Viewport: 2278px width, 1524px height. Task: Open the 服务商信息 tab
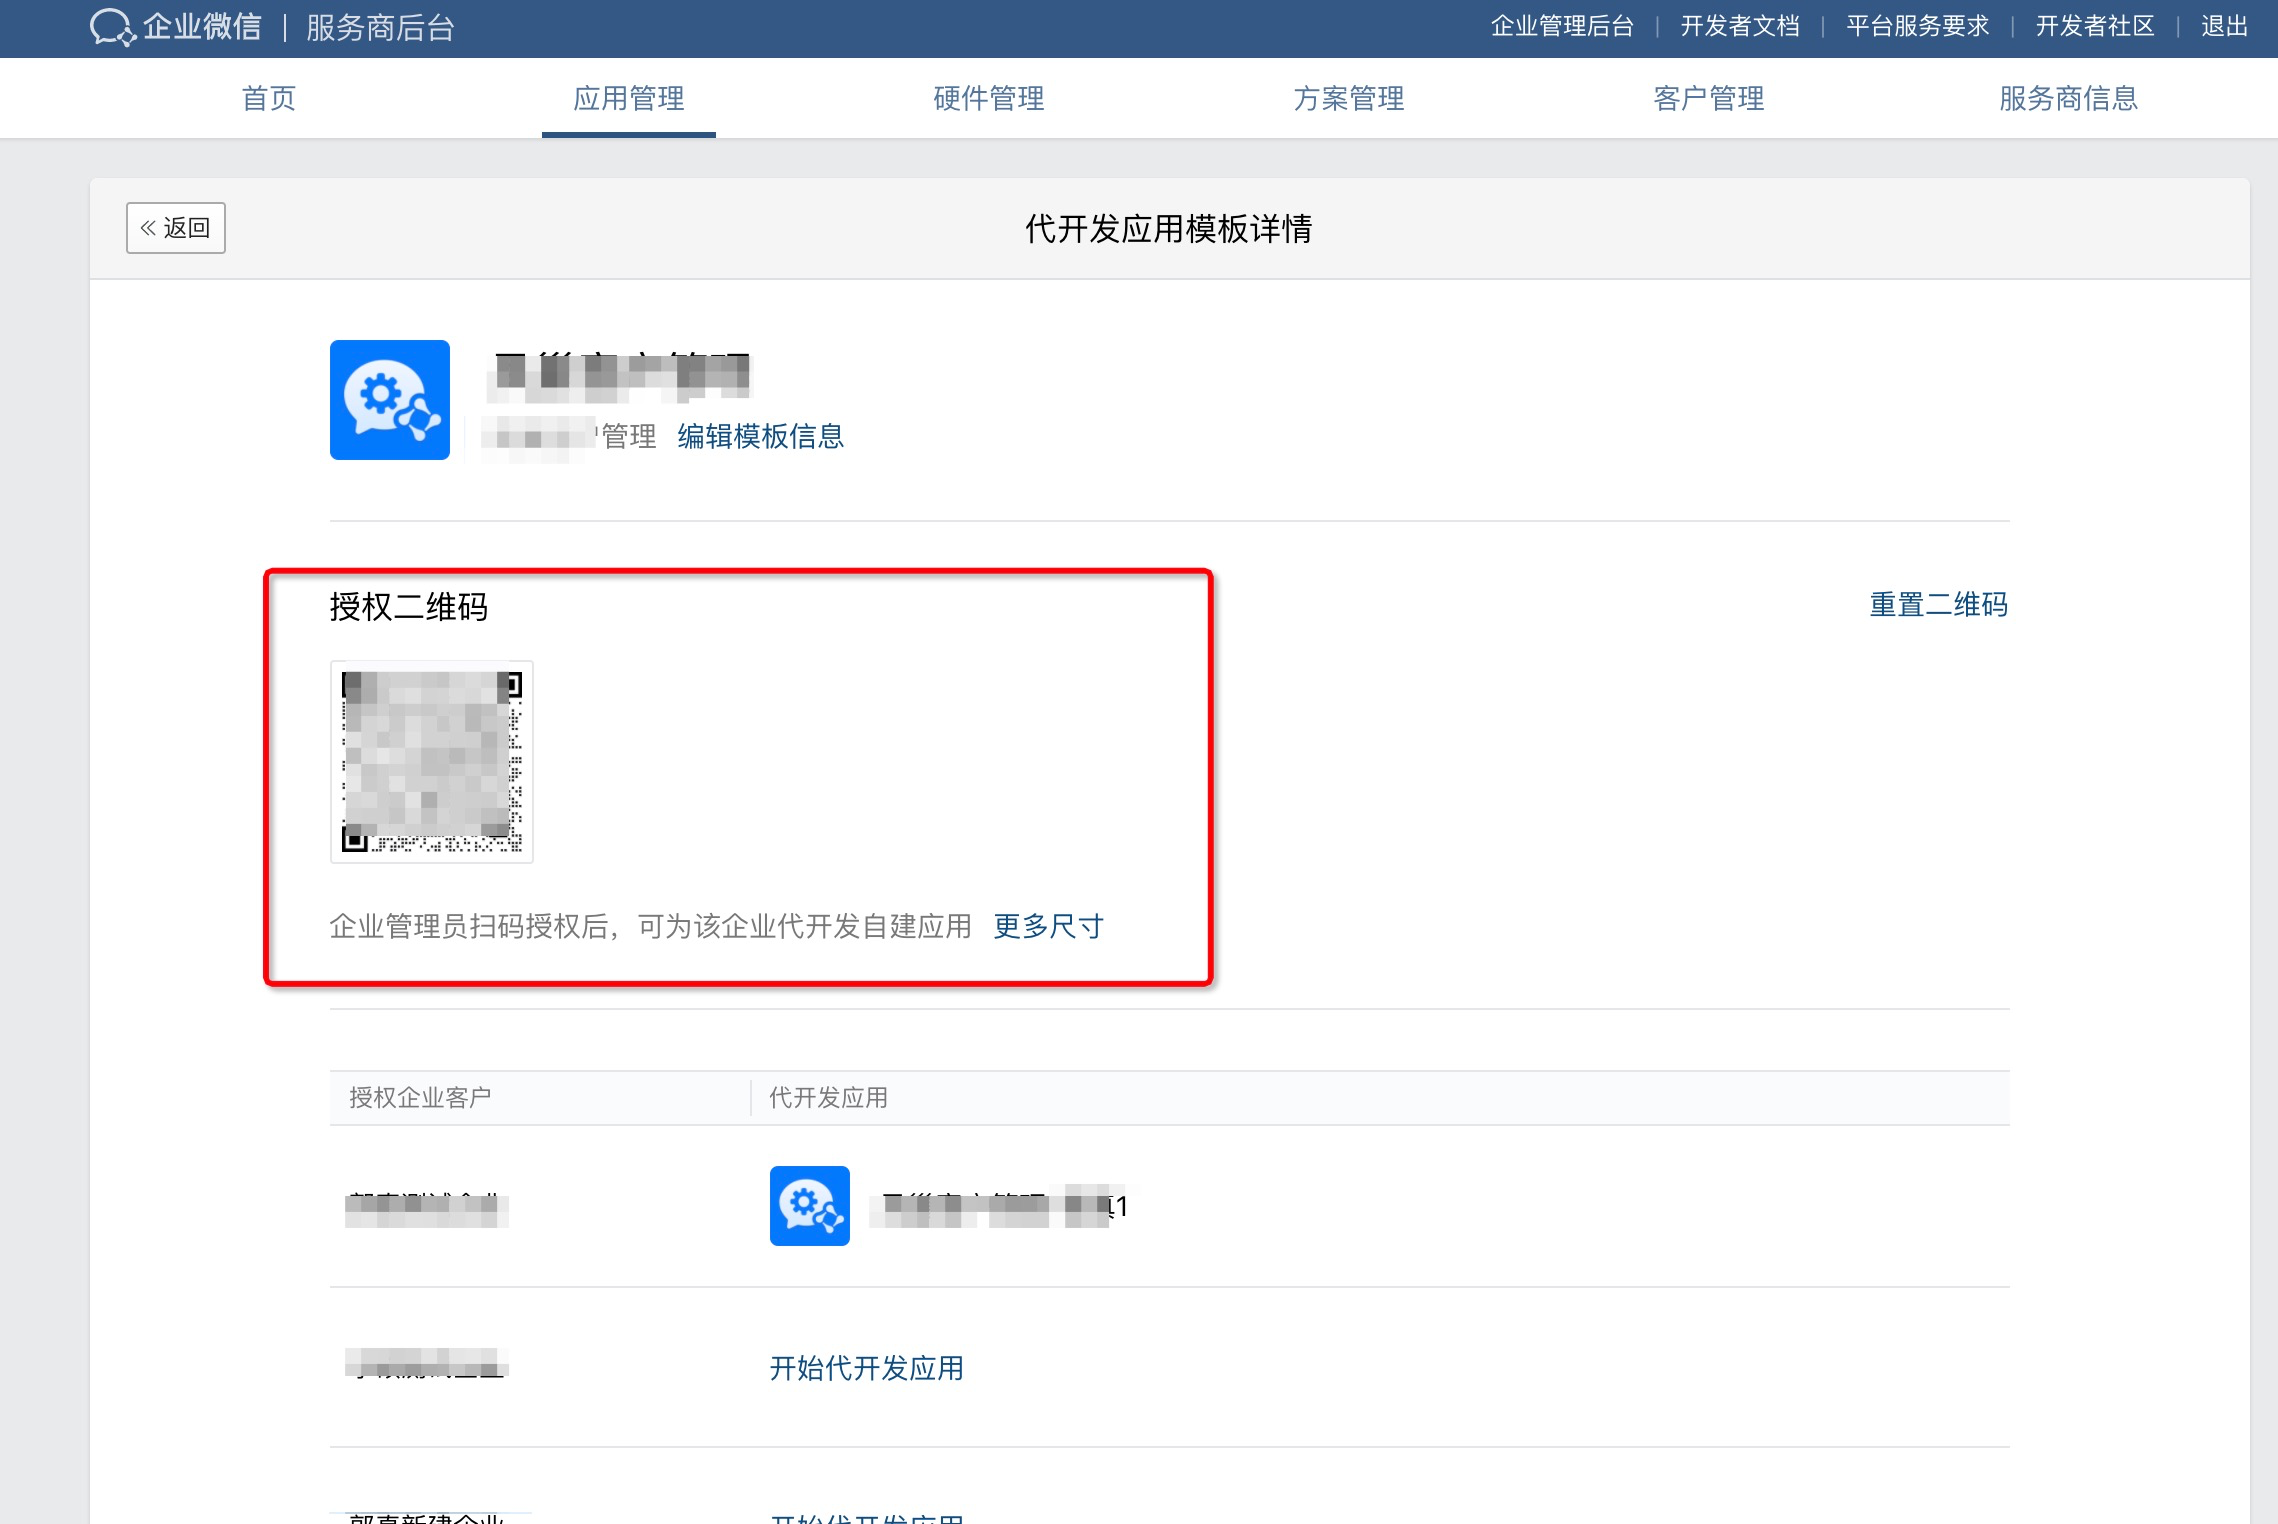coord(2069,98)
